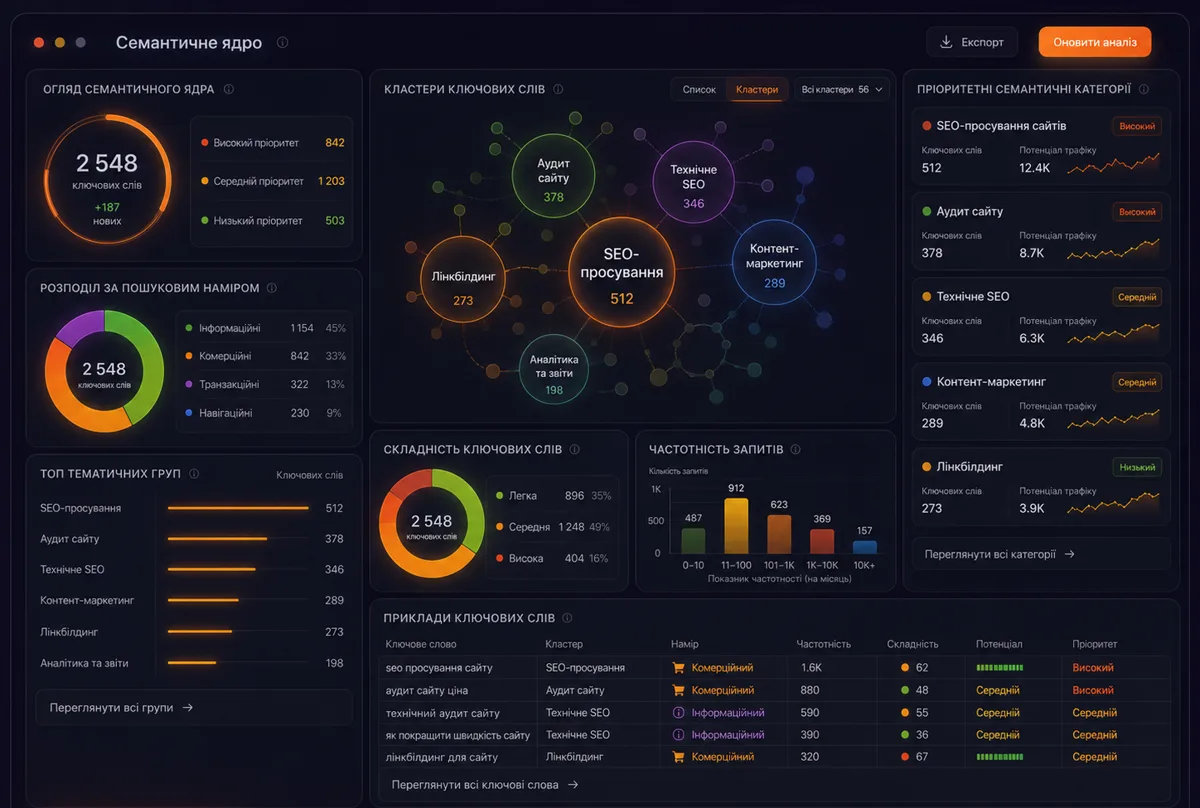Viewport: 1200px width, 808px height.
Task: Click info icon beside Кластери ключових слів
Action: point(558,89)
